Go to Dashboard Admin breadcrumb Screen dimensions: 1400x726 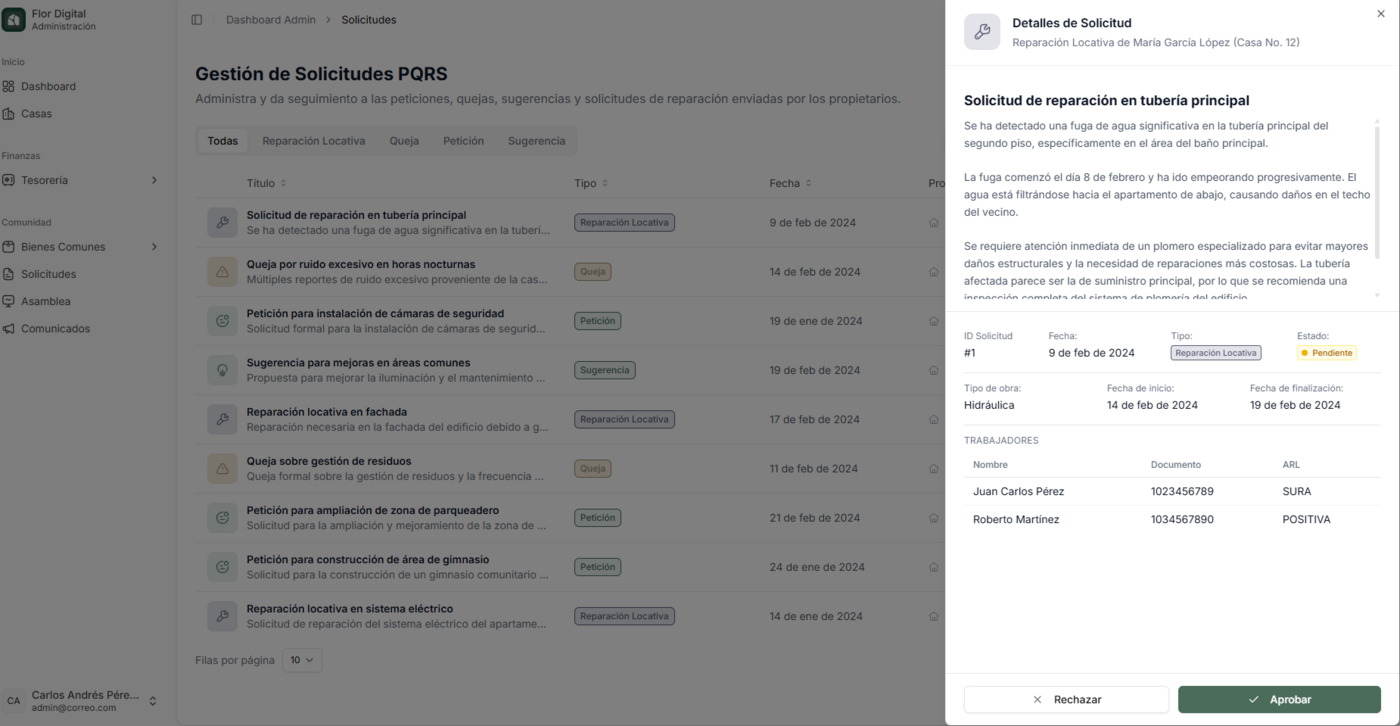click(271, 20)
